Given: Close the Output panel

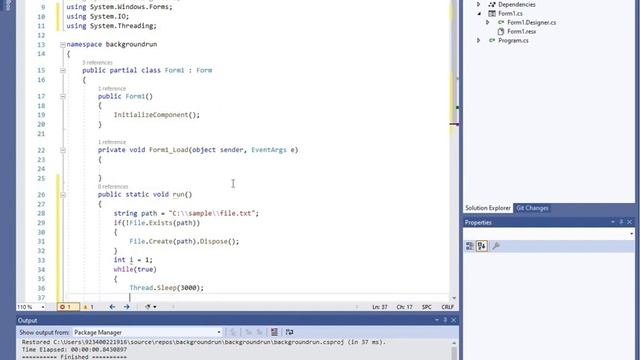Looking at the screenshot, I should (x=453, y=320).
